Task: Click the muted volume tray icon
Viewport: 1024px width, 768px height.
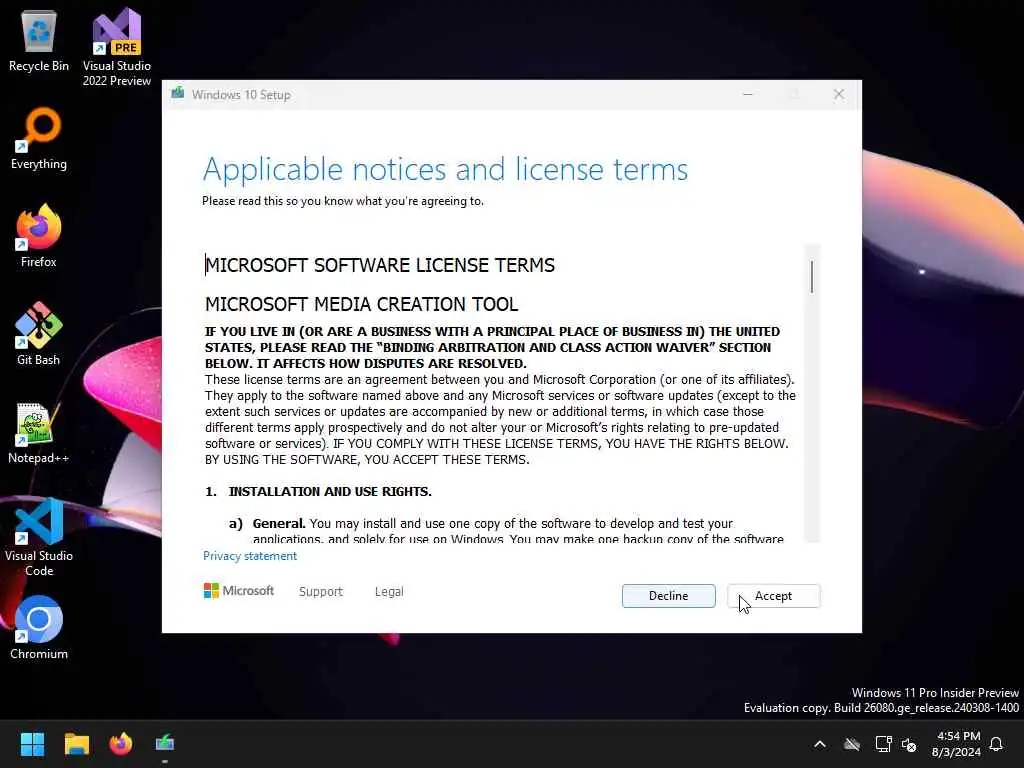Action: click(x=909, y=744)
